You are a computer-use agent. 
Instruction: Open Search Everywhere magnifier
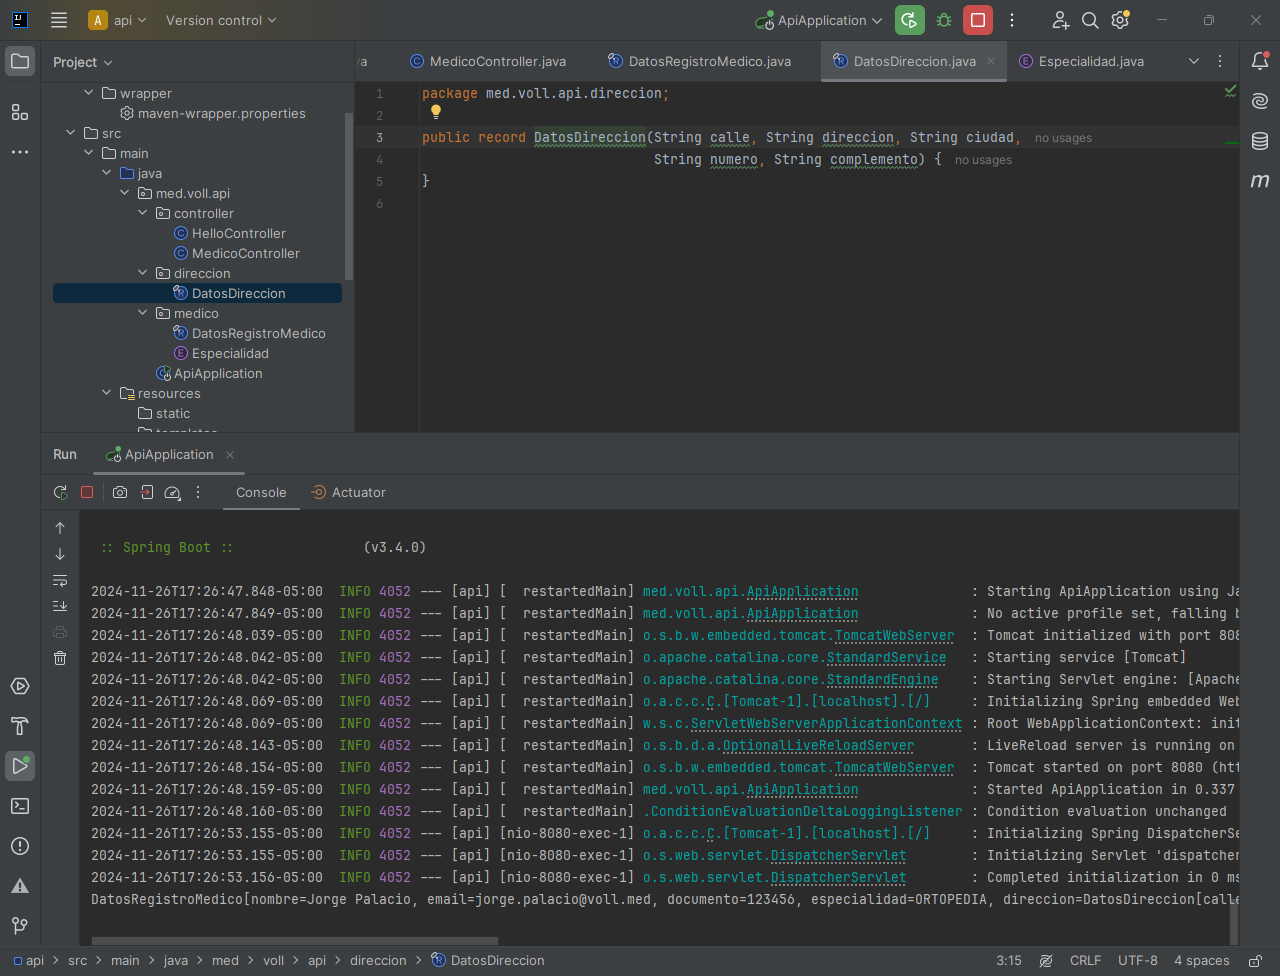click(1090, 20)
